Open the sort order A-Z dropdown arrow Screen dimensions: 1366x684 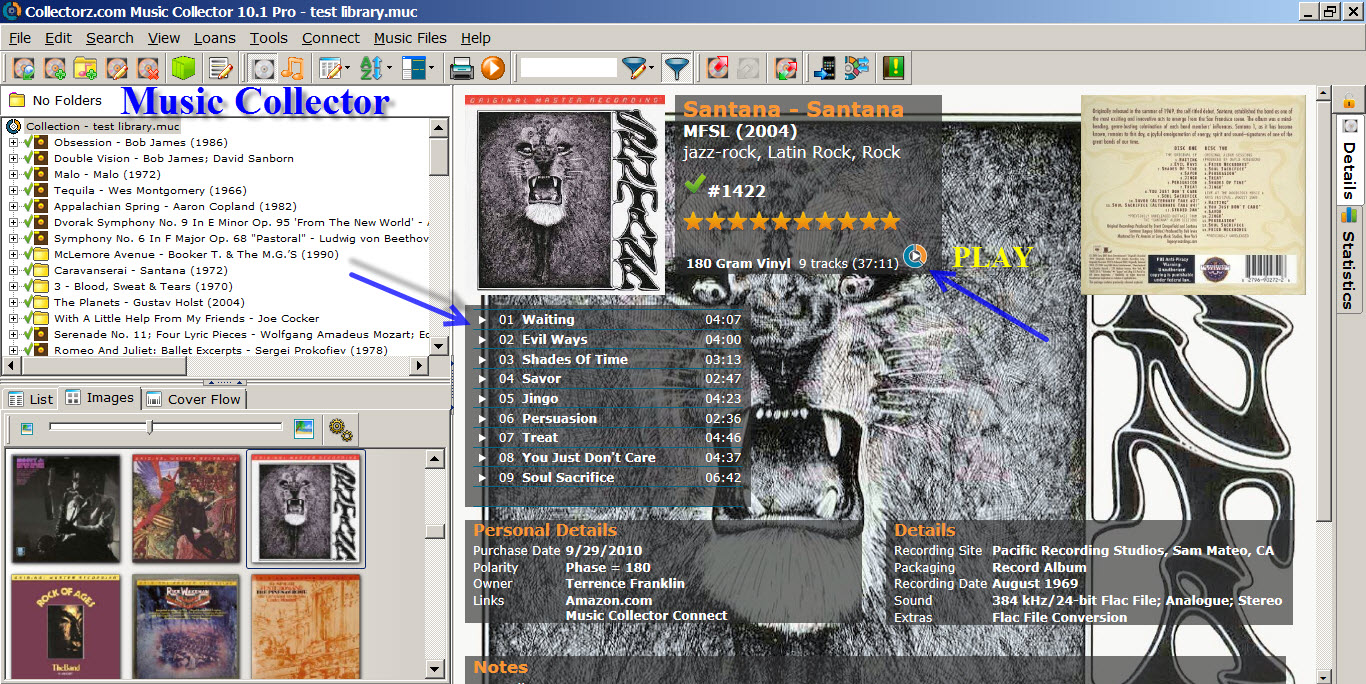[x=390, y=69]
